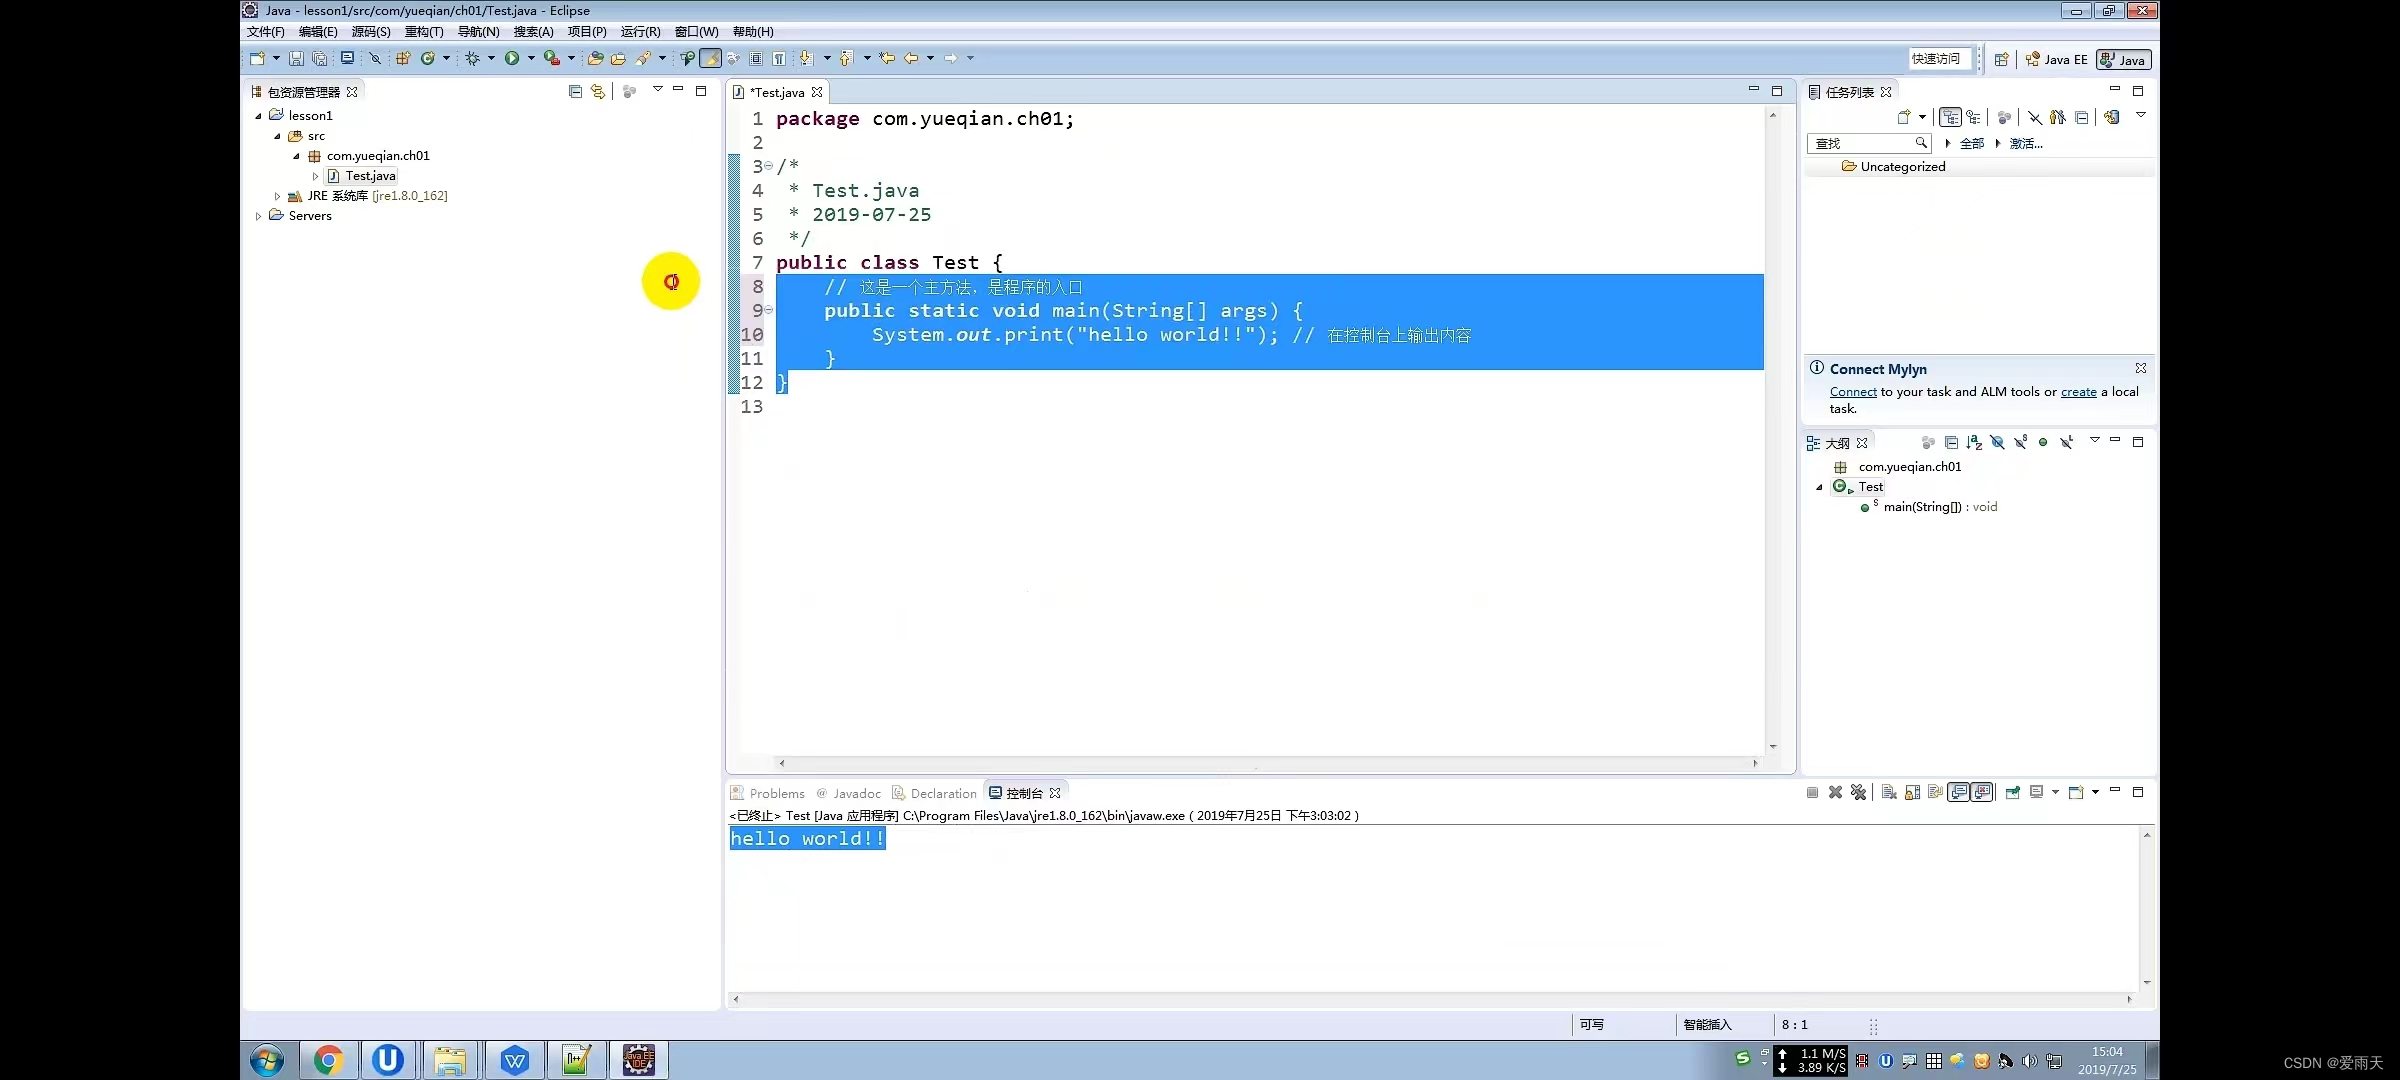This screenshot has width=2400, height=1080.
Task: Toggle Show Whitespace Characters pilcrow button
Action: tap(779, 59)
